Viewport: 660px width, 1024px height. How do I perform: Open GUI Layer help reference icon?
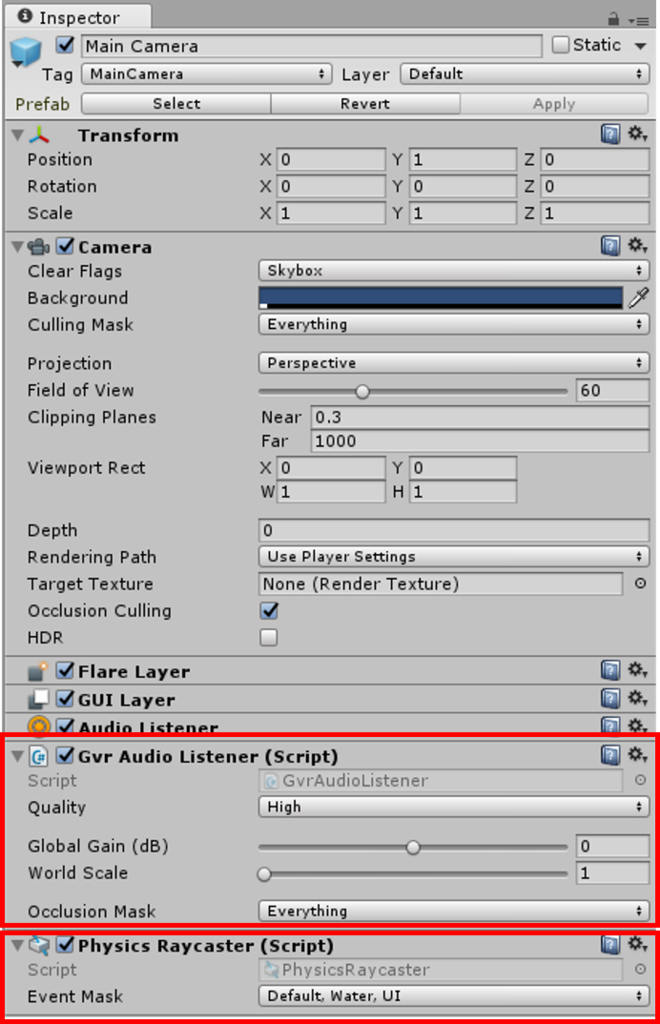coord(610,698)
